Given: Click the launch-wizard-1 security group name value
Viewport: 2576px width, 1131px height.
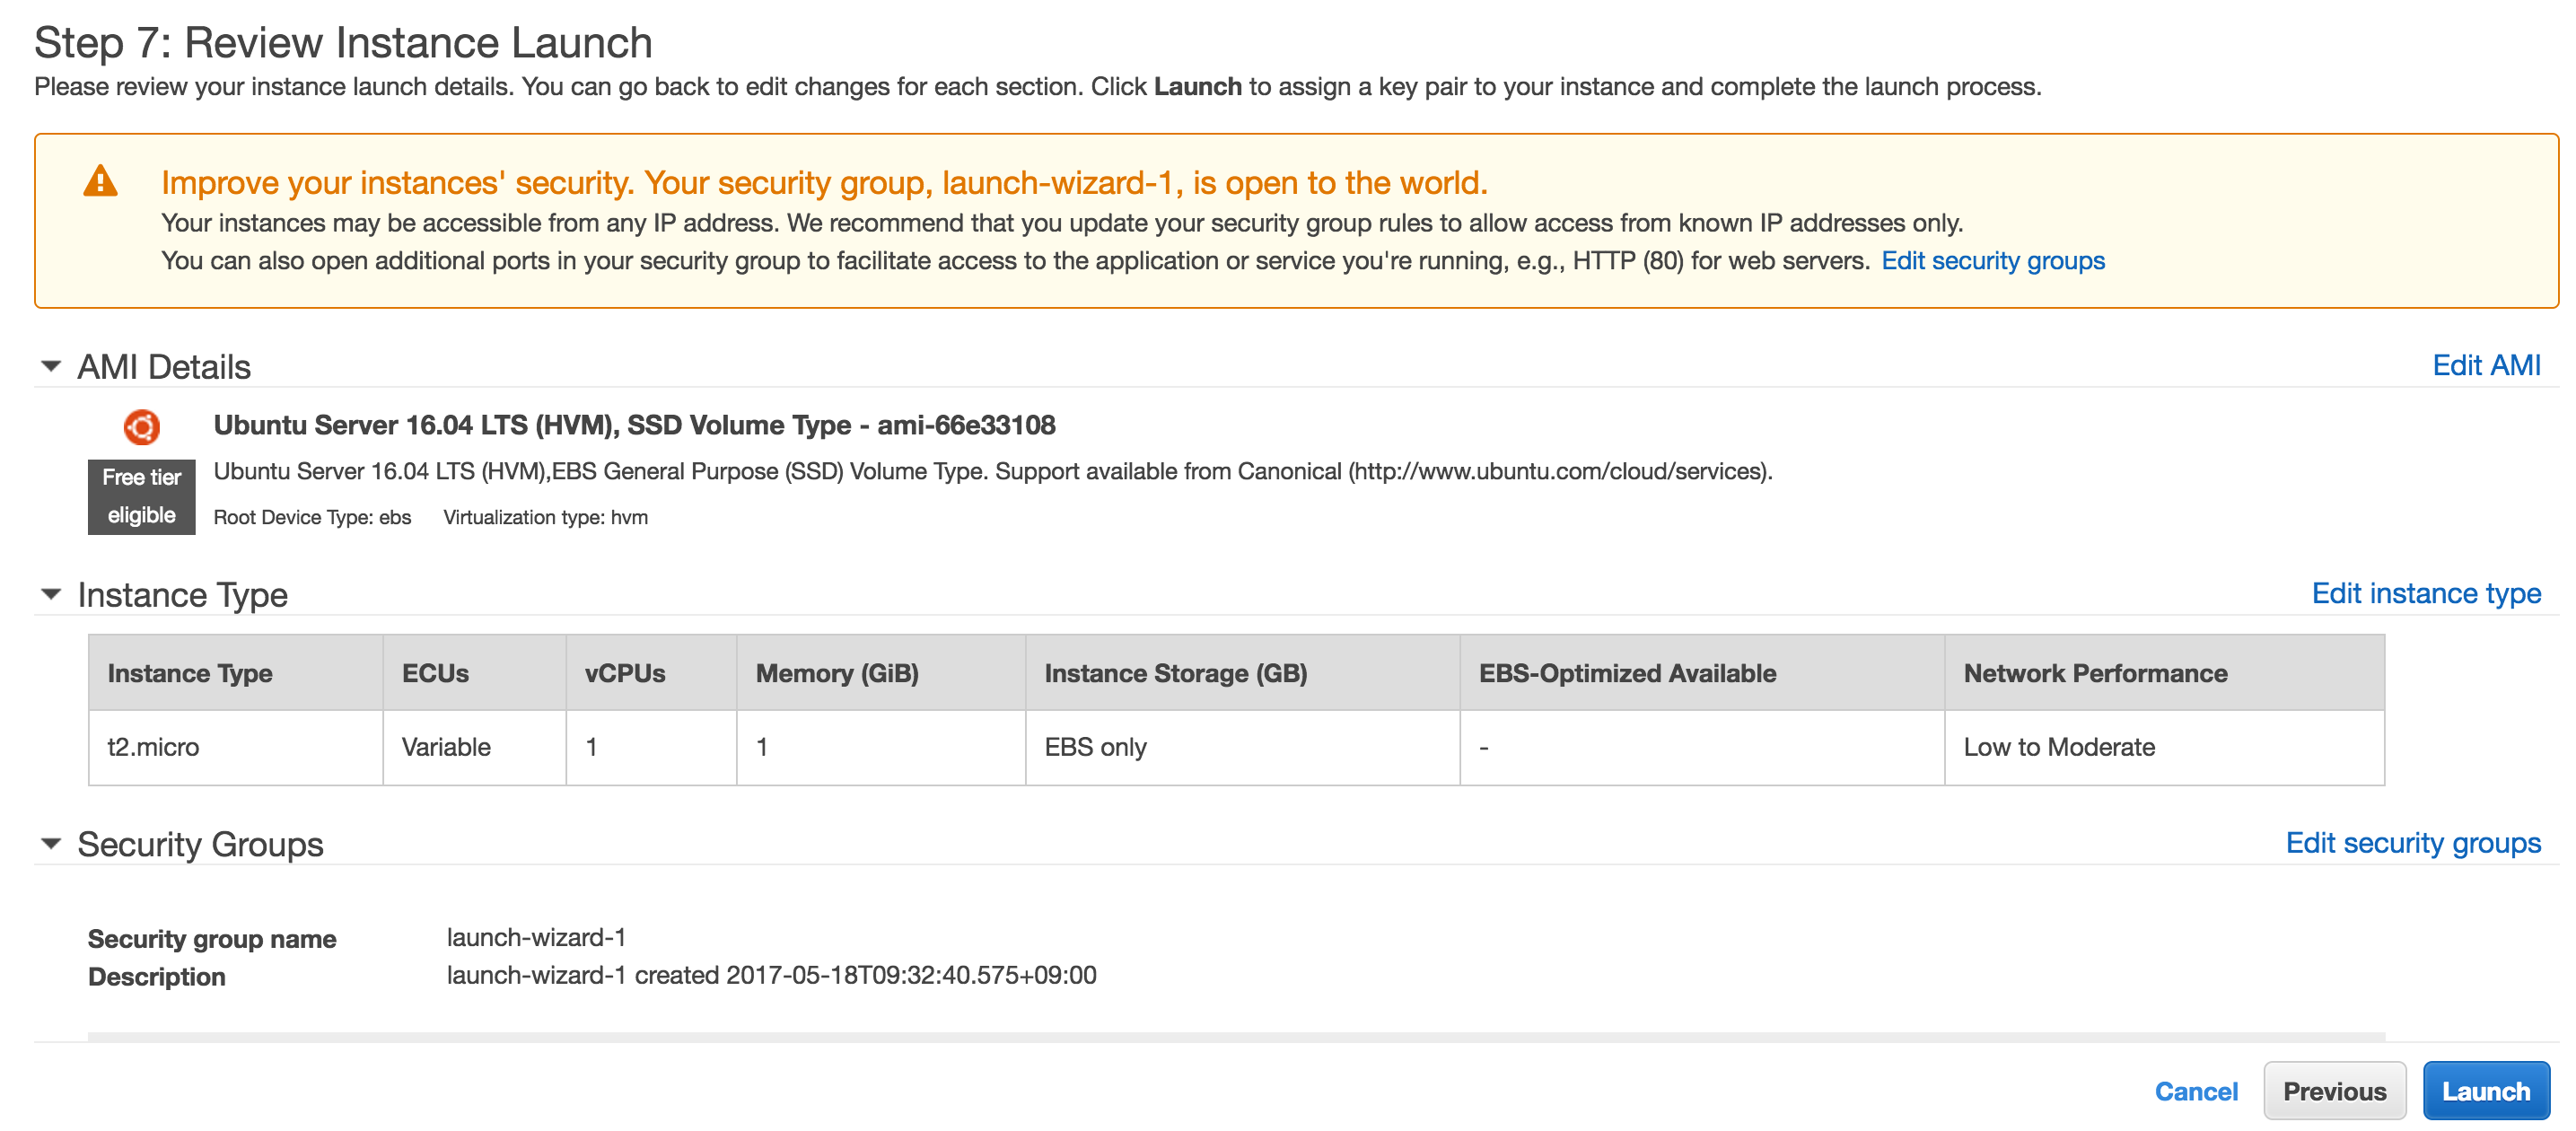Looking at the screenshot, I should point(536,937).
